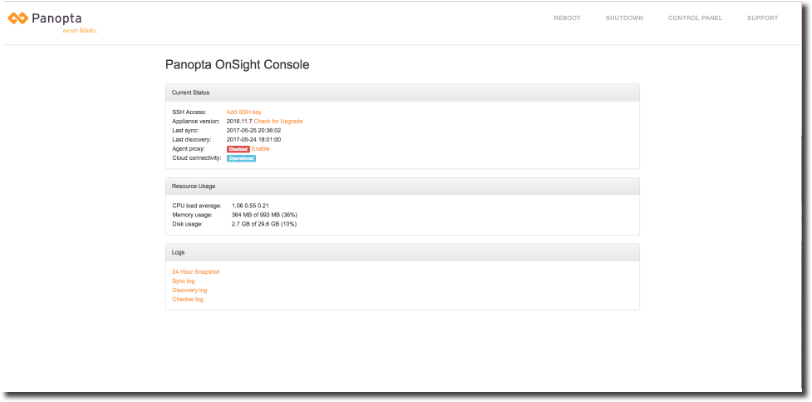This screenshot has height=402, width=812.
Task: Click the Disk usage label
Action: pyautogui.click(x=187, y=224)
